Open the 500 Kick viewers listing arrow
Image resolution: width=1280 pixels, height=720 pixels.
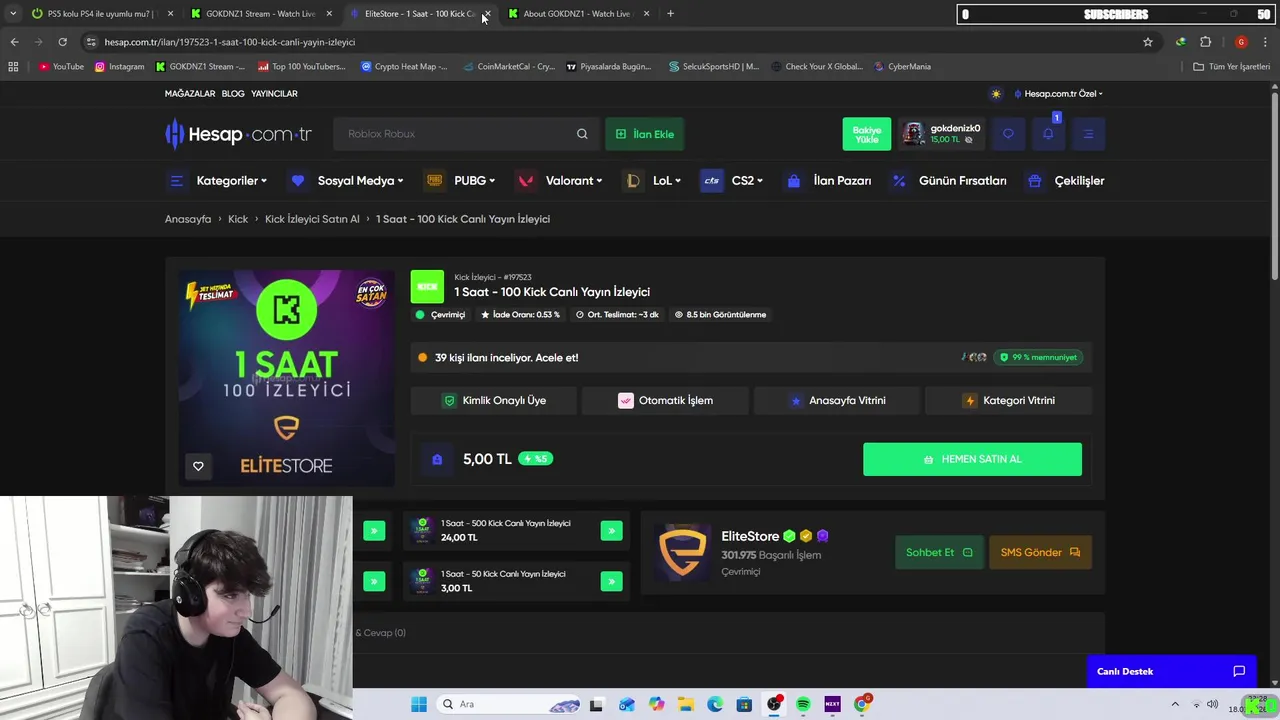pyautogui.click(x=611, y=531)
